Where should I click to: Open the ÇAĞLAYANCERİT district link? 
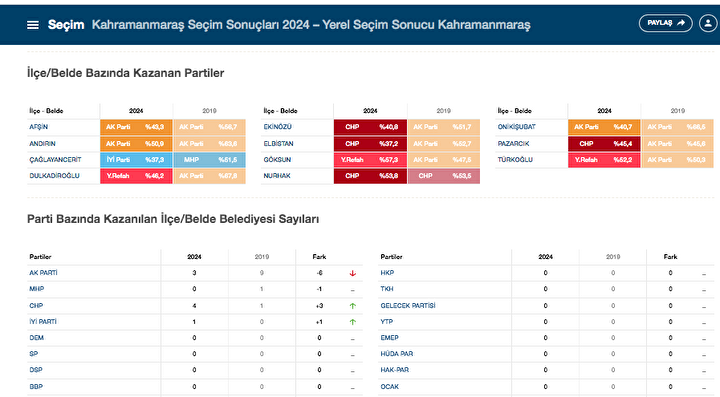pyautogui.click(x=55, y=160)
